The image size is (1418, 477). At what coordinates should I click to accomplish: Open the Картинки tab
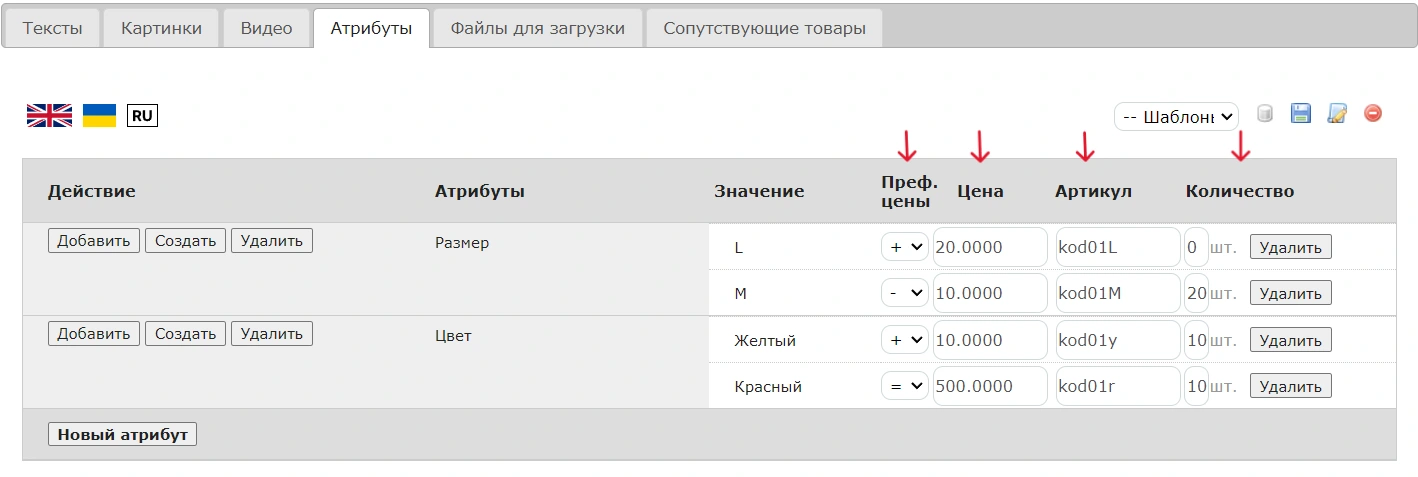161,28
